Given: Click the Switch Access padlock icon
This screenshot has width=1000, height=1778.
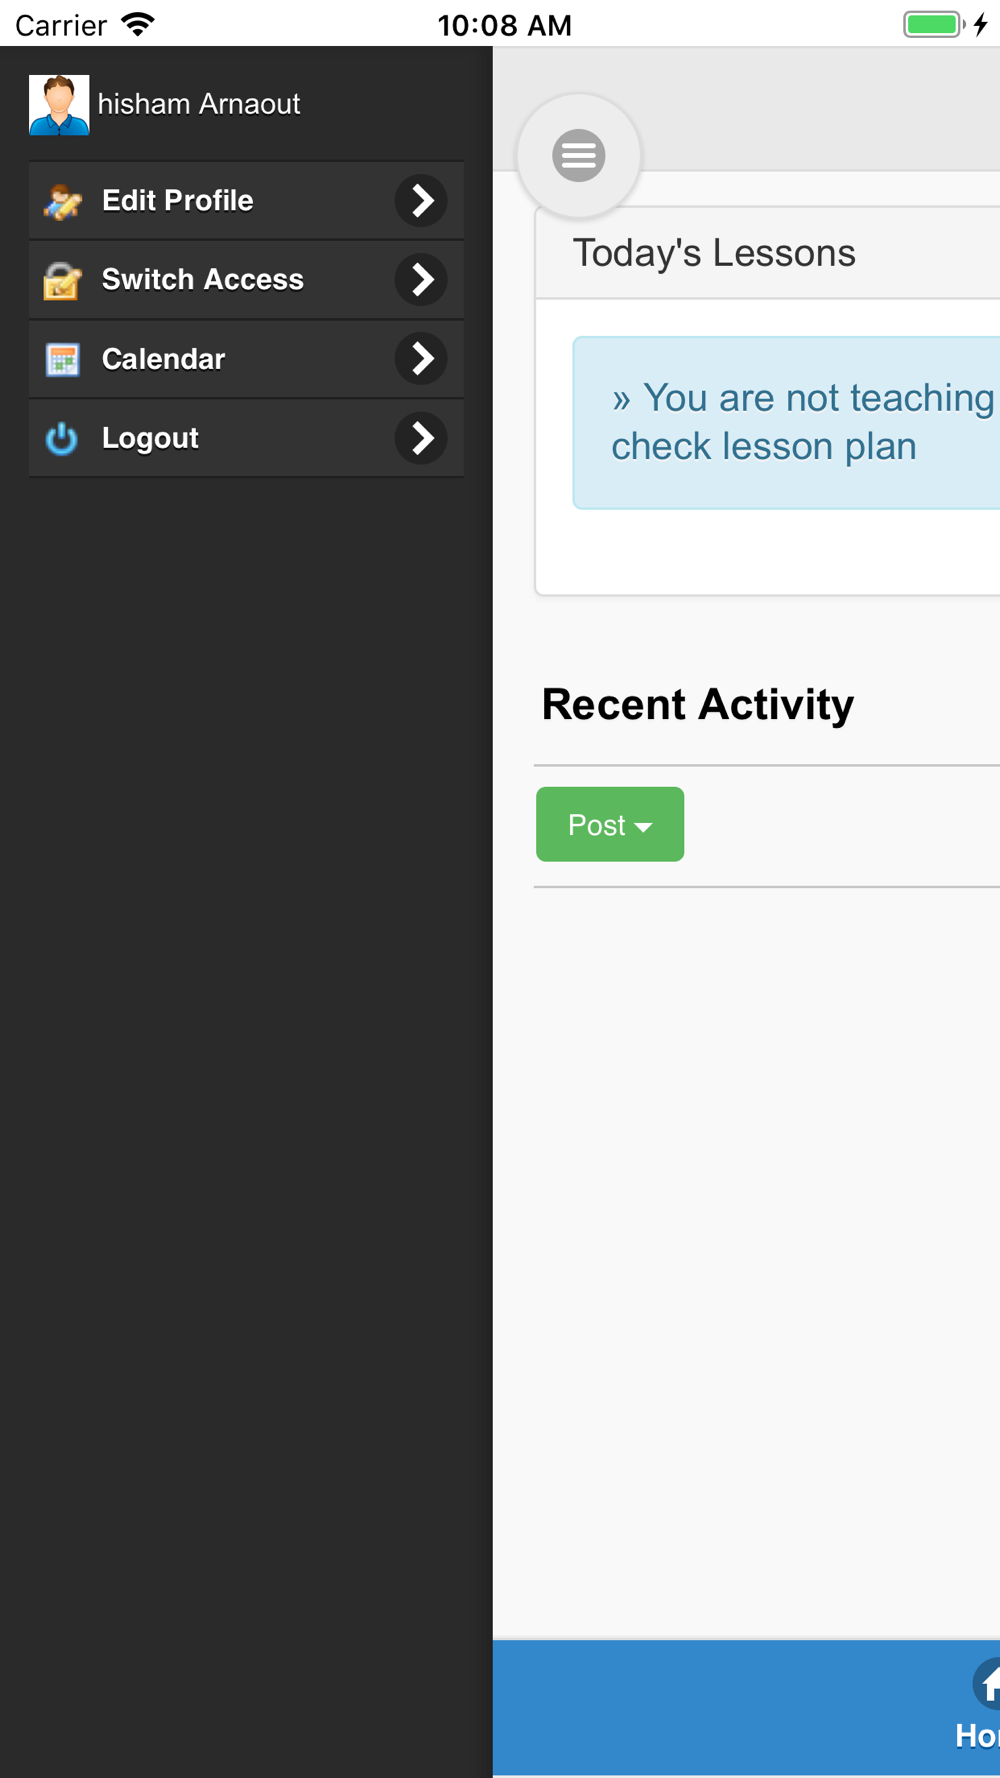Looking at the screenshot, I should point(62,280).
